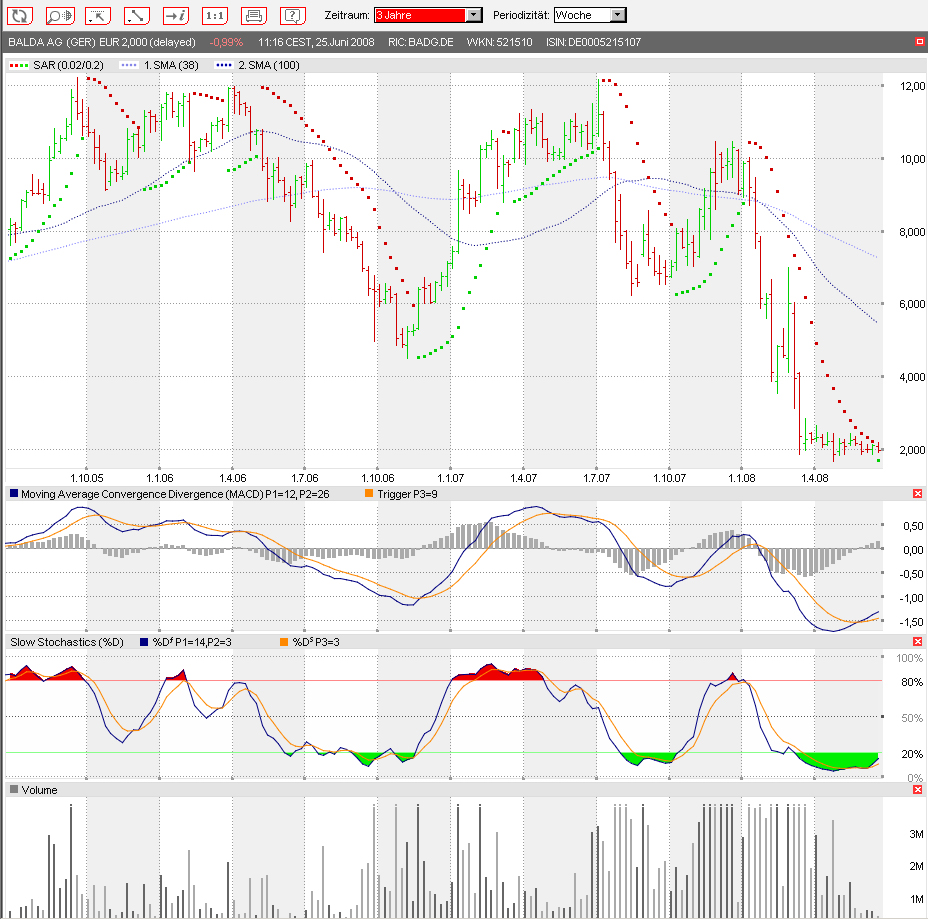Click the 1.1.07 date axis label

(450, 478)
